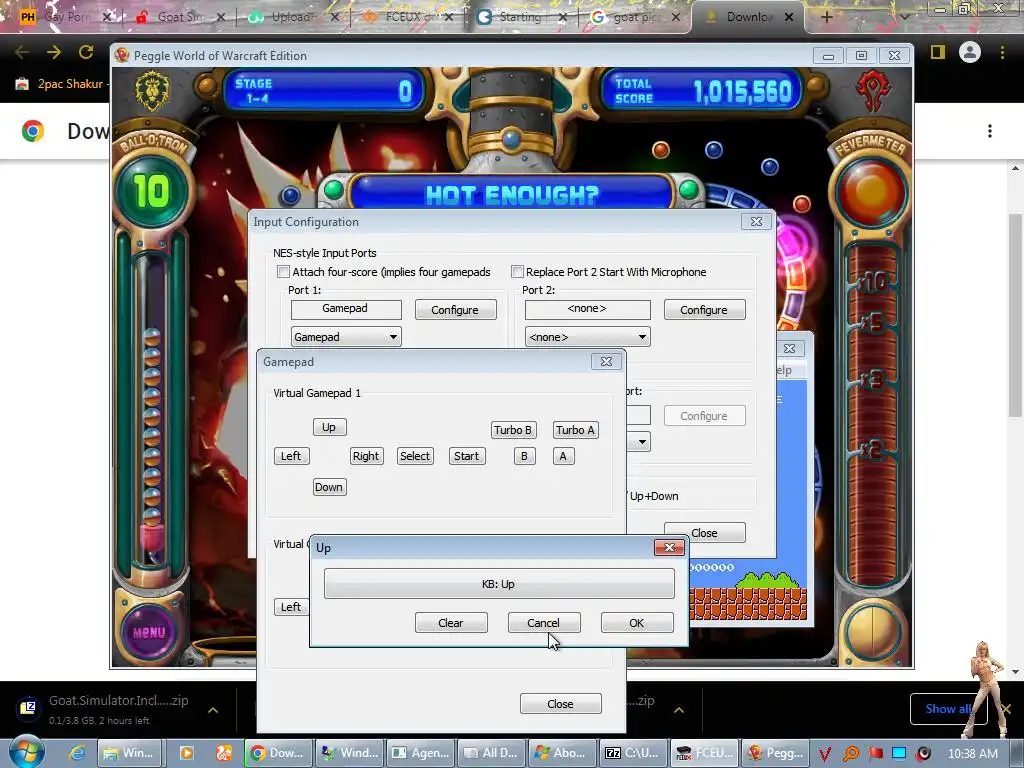The width and height of the screenshot is (1024, 768).
Task: Click the Ball-O-Tron ball counter showing 10
Action: [x=152, y=191]
